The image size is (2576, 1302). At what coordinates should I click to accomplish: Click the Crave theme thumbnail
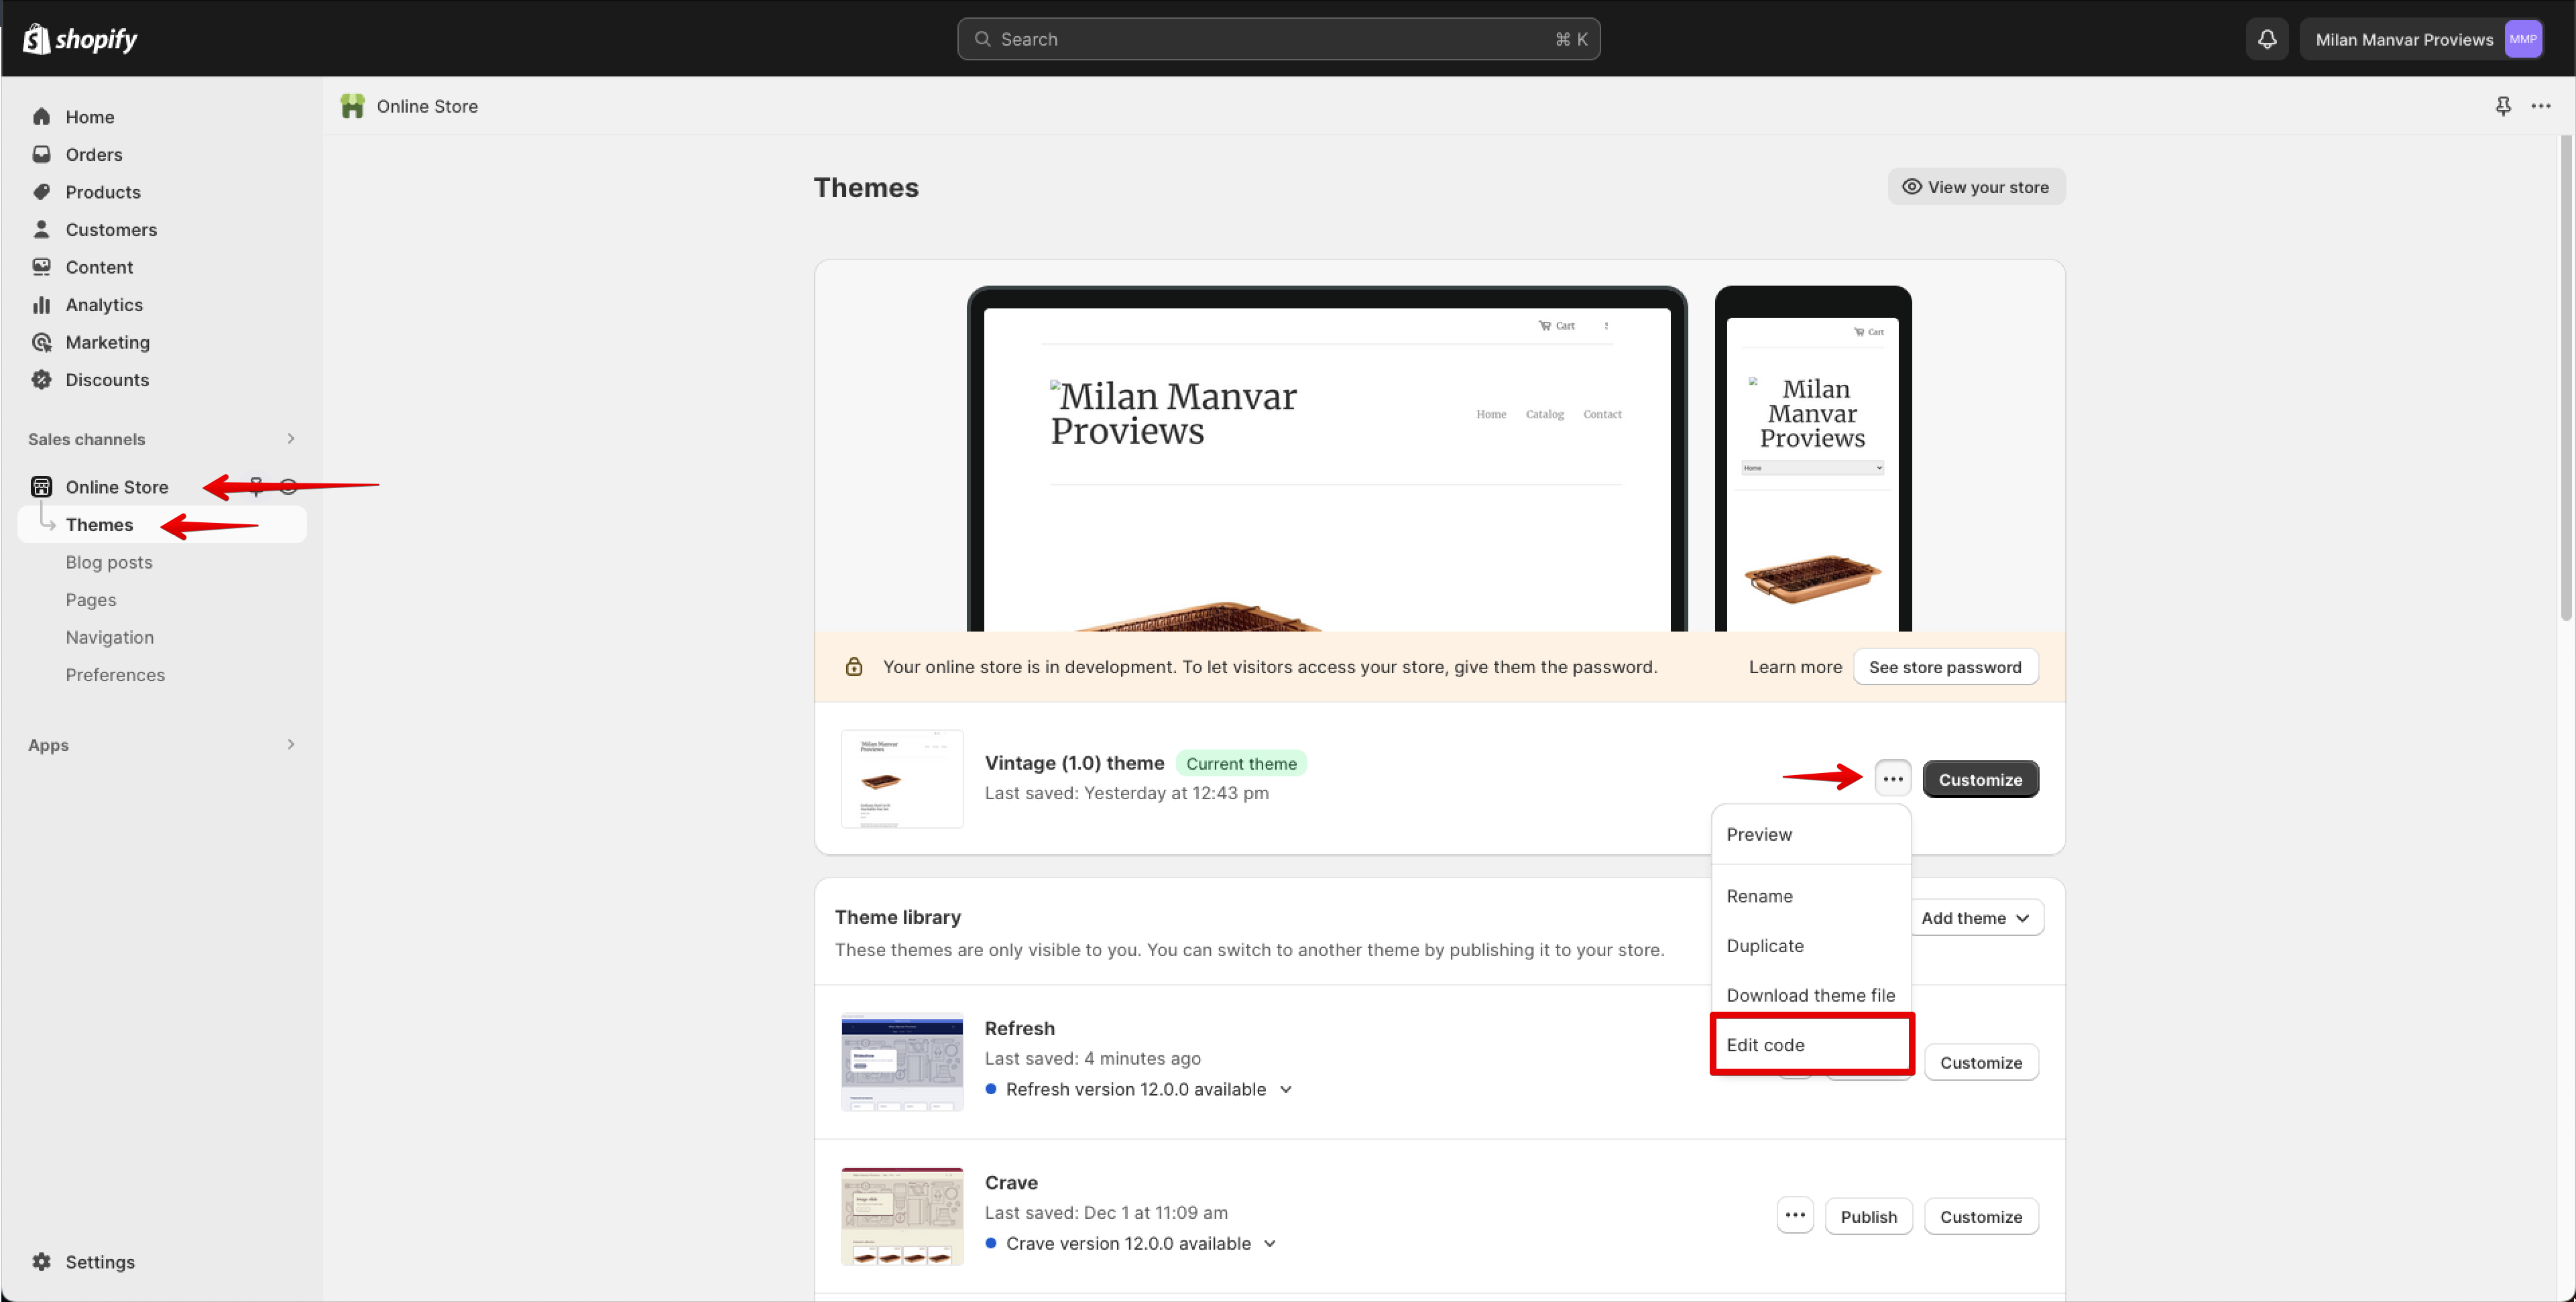point(902,1216)
